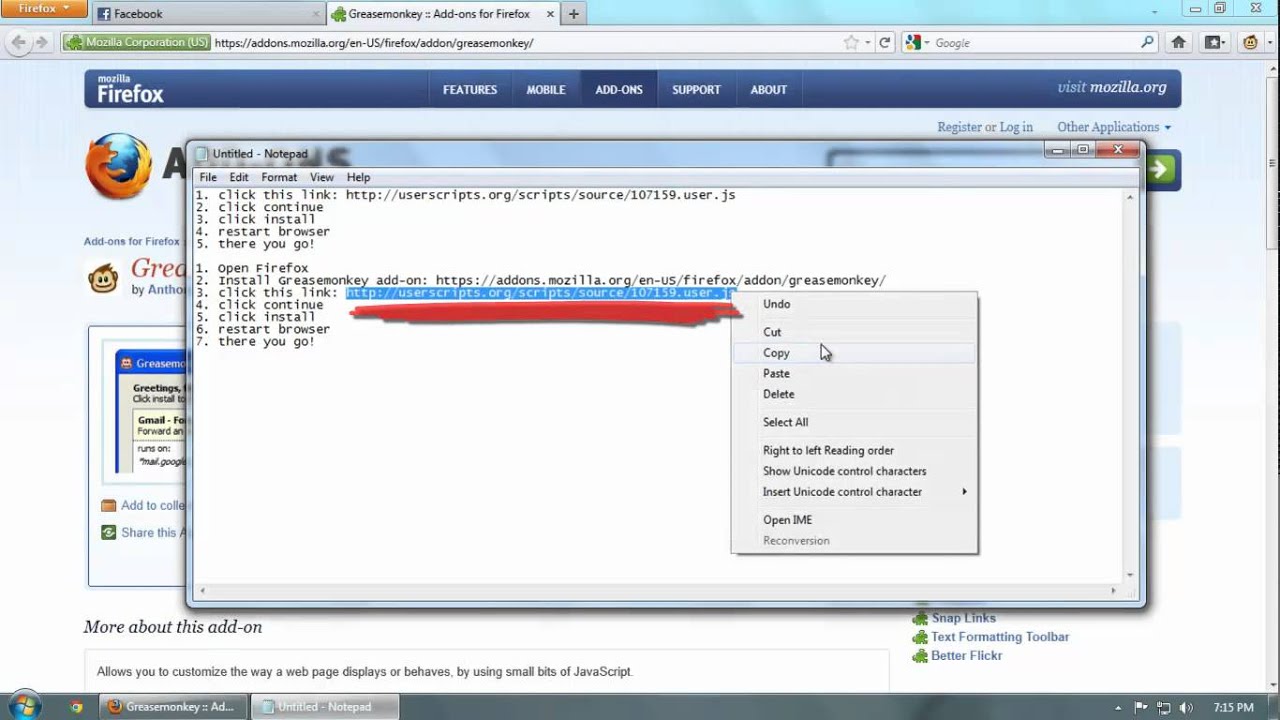Screen dimensions: 1280x720
Task: Expand the Other Applications dropdown
Action: pos(1114,127)
